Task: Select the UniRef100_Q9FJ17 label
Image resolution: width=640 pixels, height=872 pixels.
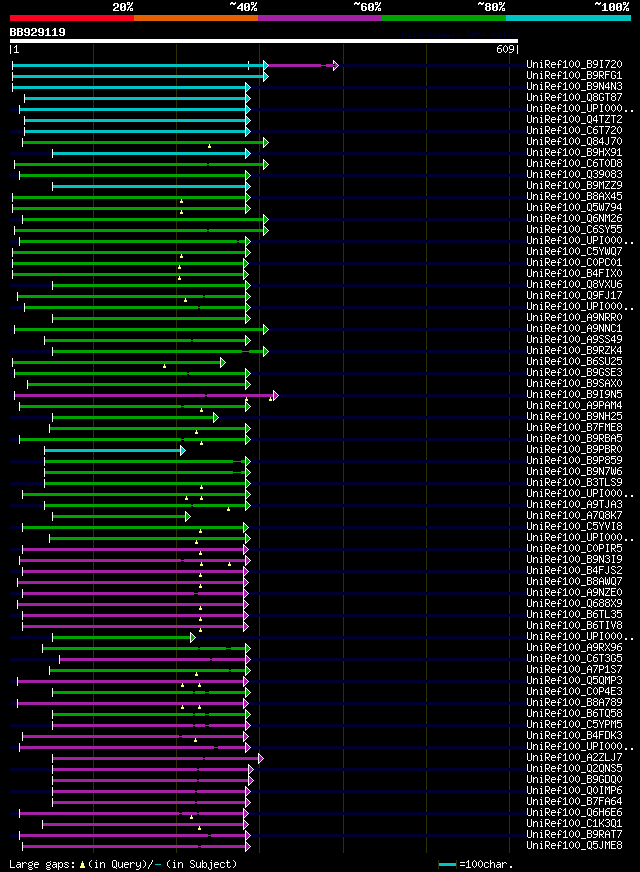Action: tap(574, 296)
